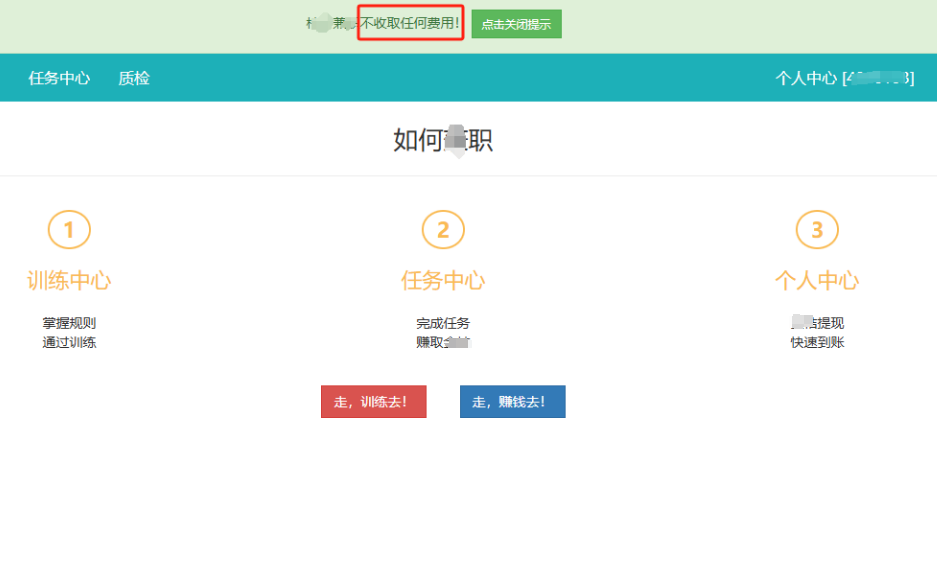The height and width of the screenshot is (569, 937).
Task: Click the 快速到账 text
Action: 817,342
